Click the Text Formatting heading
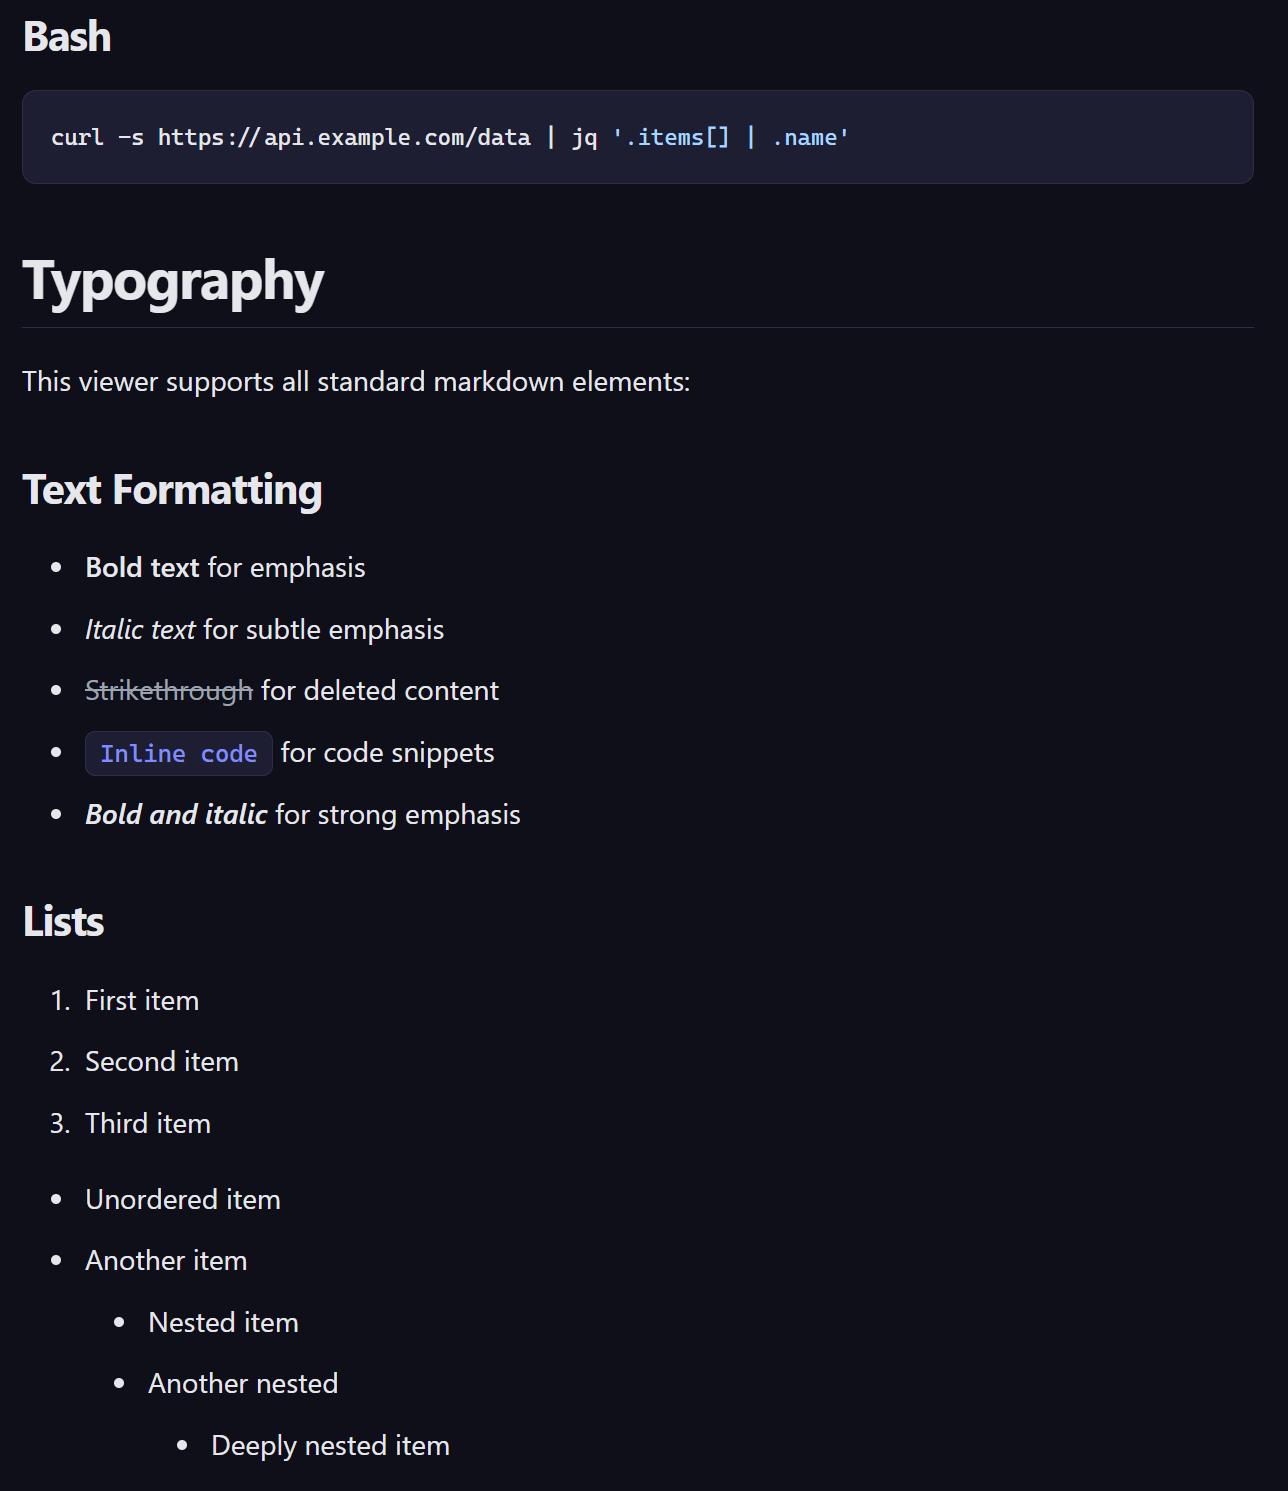The width and height of the screenshot is (1288, 1491). coord(172,490)
